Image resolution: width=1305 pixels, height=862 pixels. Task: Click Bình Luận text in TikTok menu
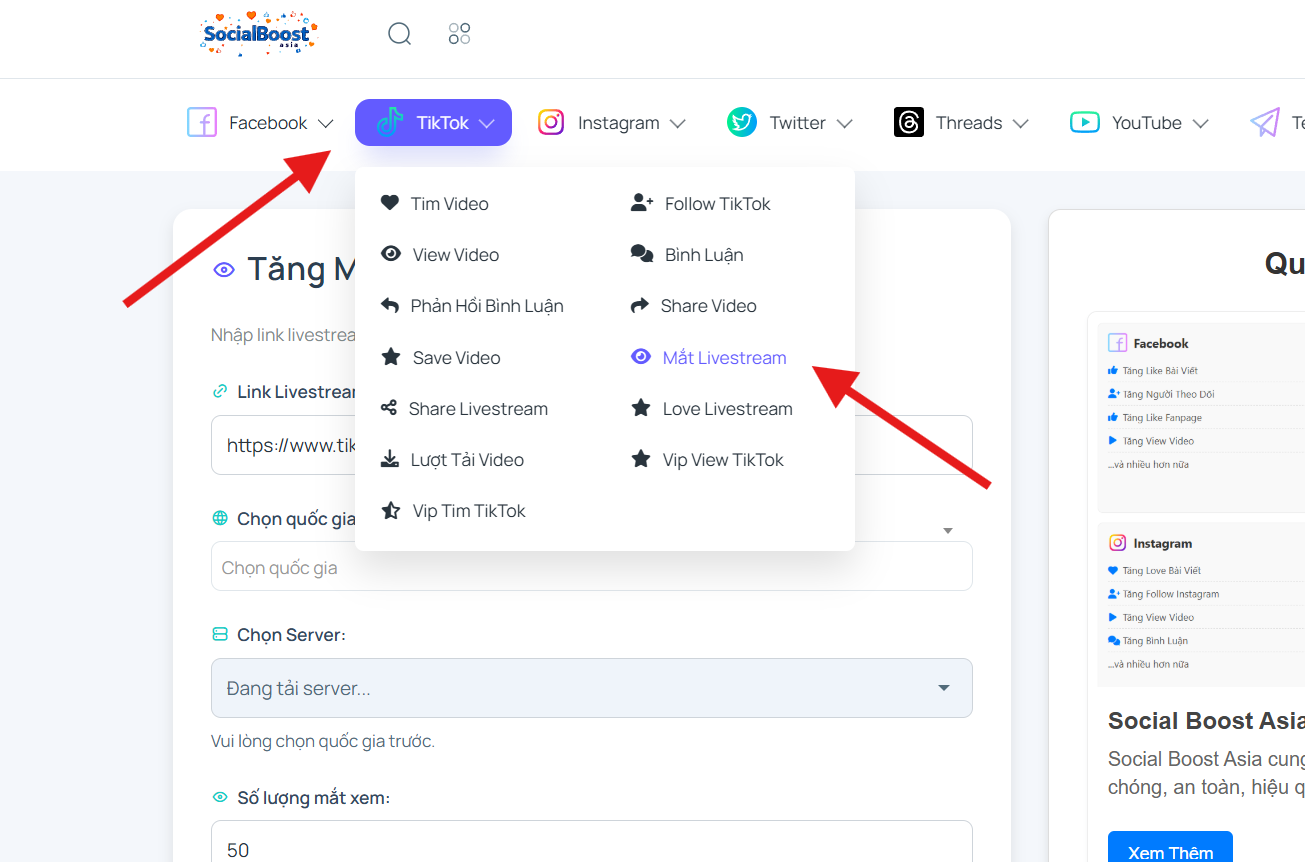[704, 255]
